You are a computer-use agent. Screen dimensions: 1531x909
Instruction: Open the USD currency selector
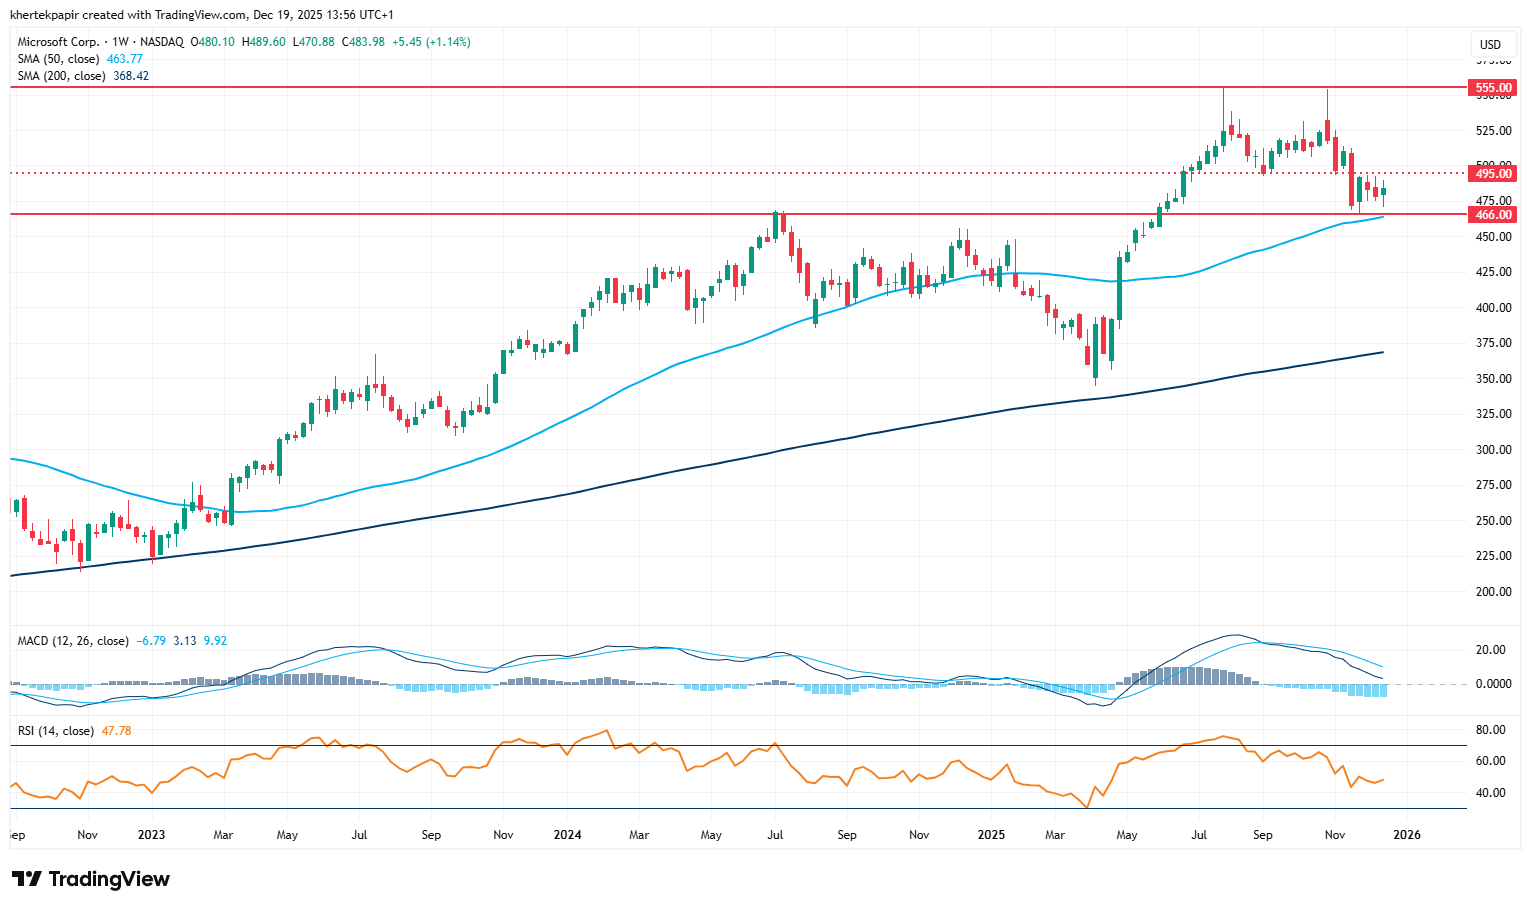pyautogui.click(x=1490, y=44)
